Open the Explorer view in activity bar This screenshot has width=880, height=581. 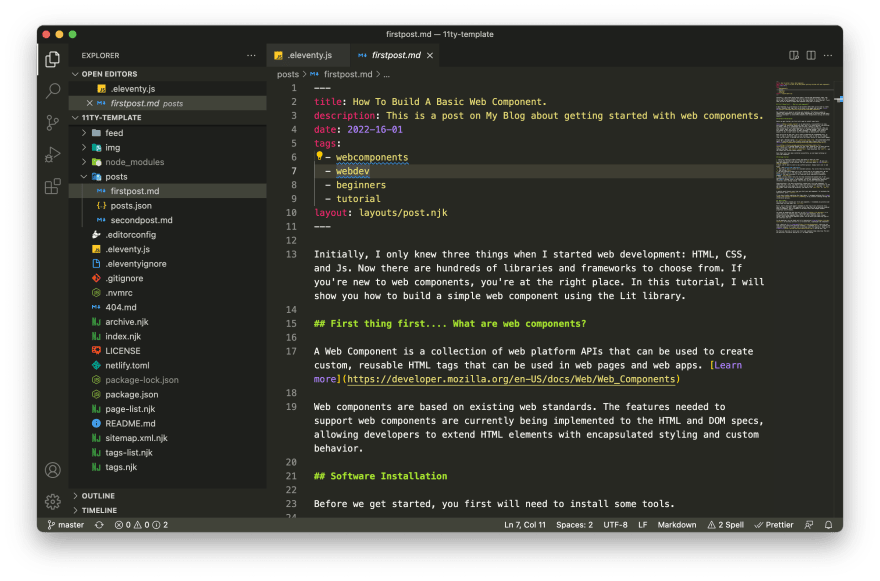pos(53,59)
